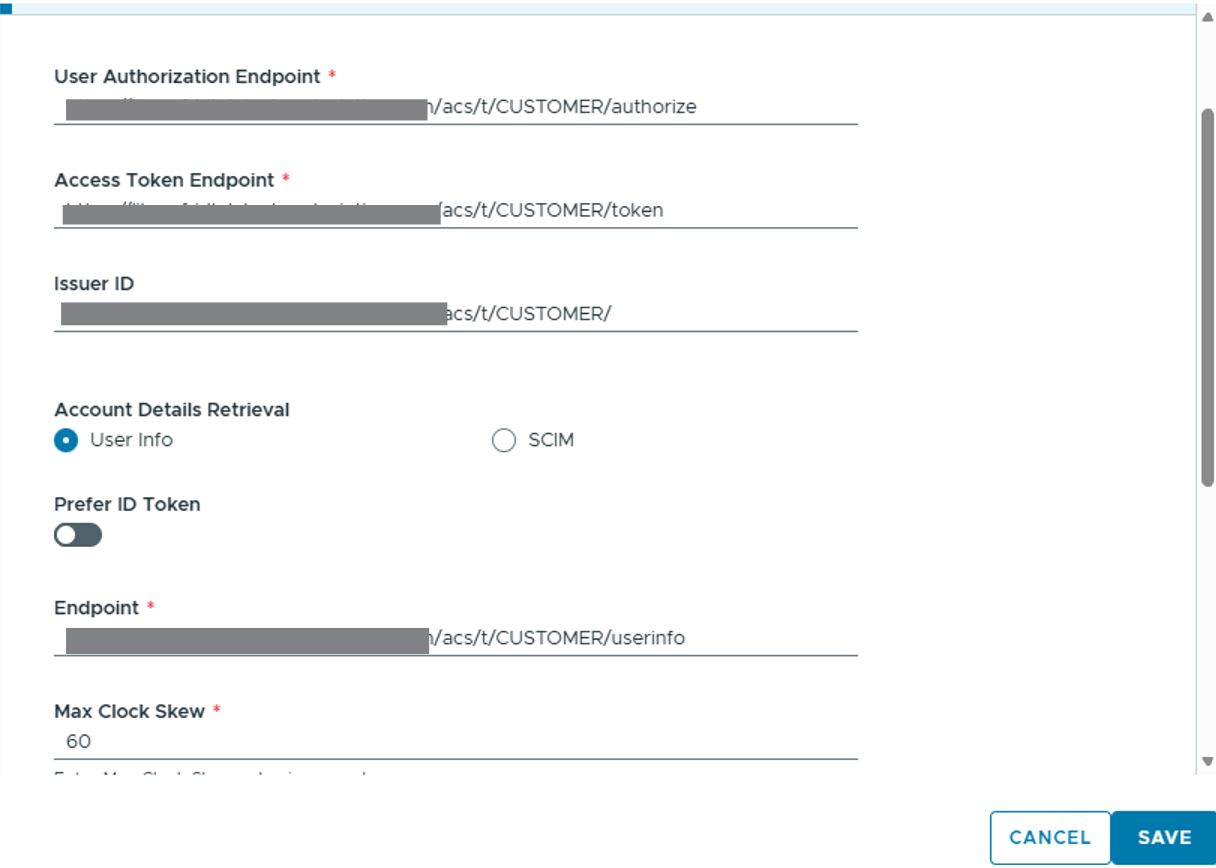Enable the Prefer ID Token switch
1216x868 pixels.
coord(78,536)
